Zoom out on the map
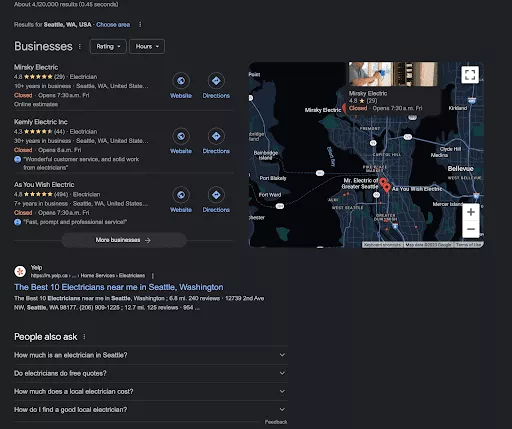Viewport: 512px width, 429px height. 471,229
